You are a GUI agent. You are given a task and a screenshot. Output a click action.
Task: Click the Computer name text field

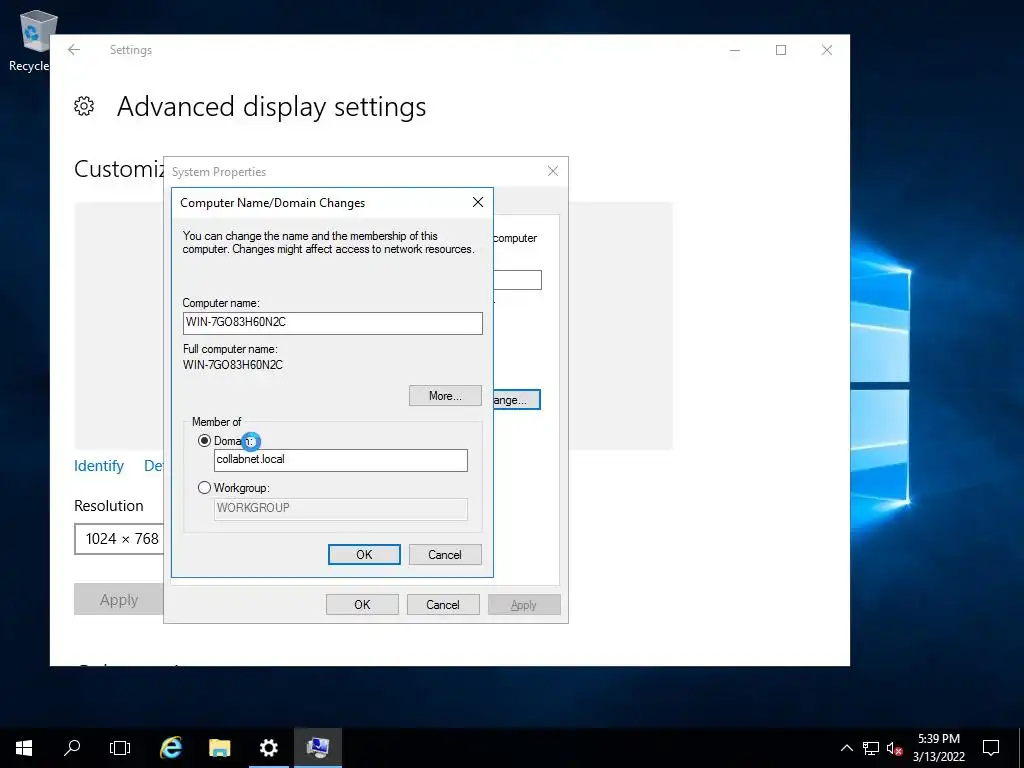click(332, 323)
